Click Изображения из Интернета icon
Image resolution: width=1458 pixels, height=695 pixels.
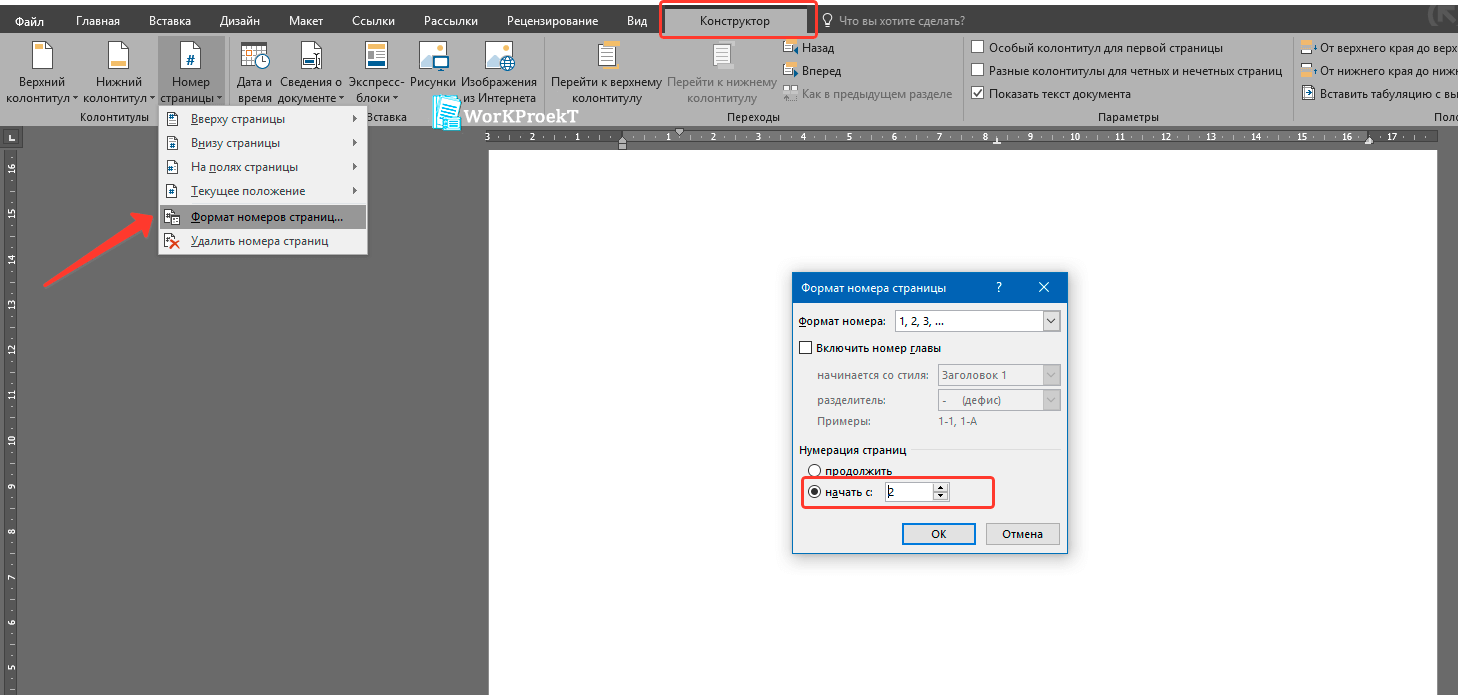[498, 57]
